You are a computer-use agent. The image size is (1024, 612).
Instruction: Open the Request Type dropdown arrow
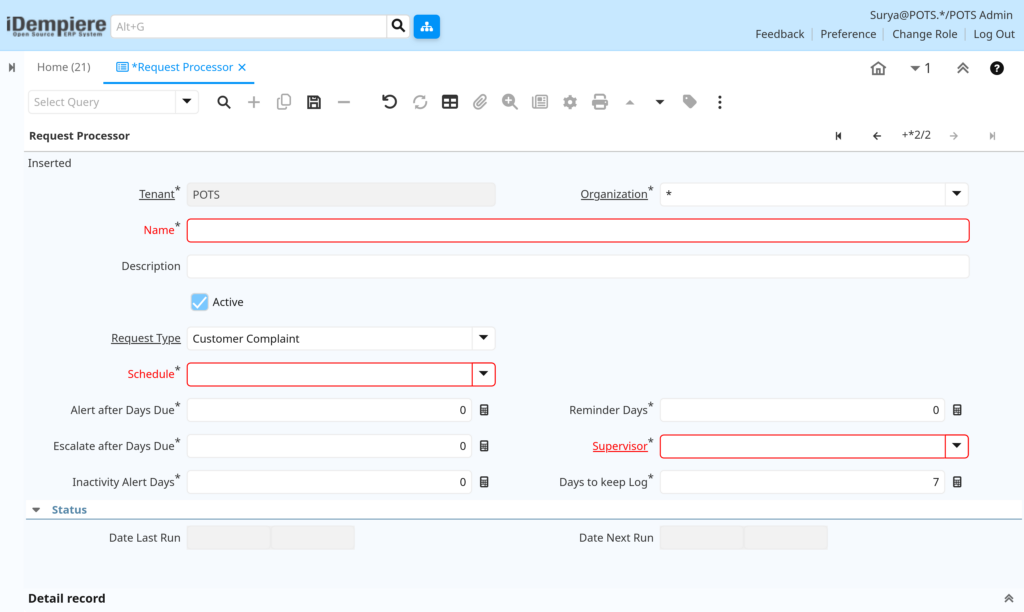(483, 338)
